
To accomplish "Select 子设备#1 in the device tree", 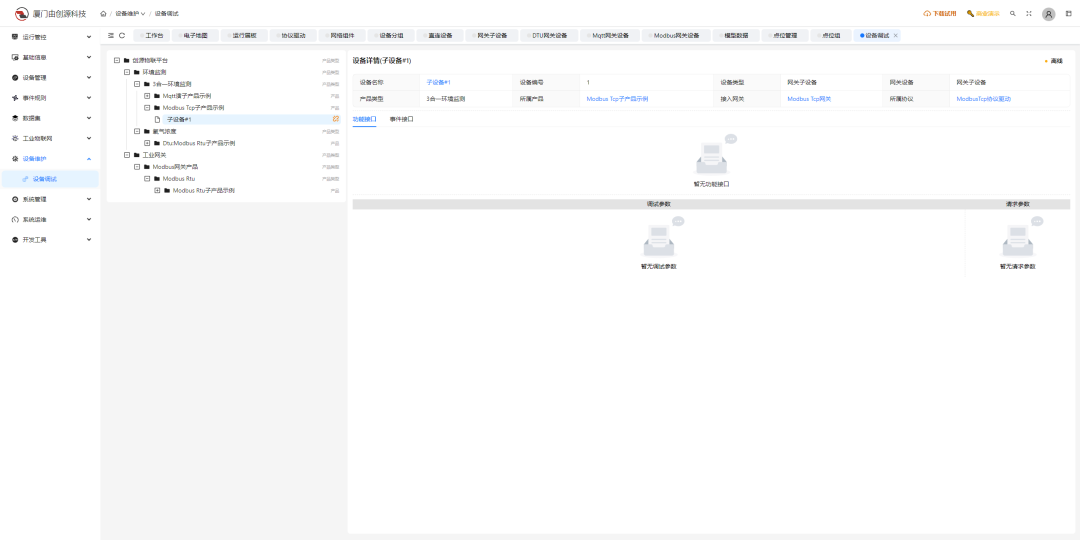I will click(178, 119).
